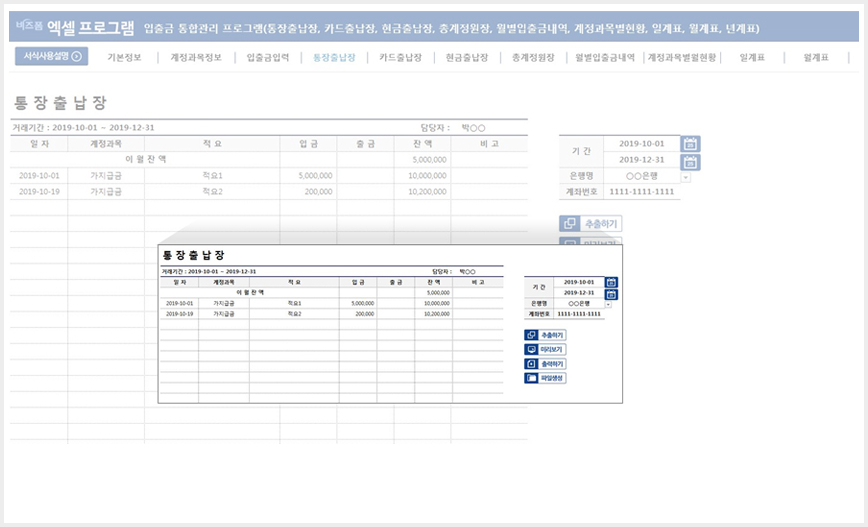Open the 입출금입력 tab

pos(268,57)
